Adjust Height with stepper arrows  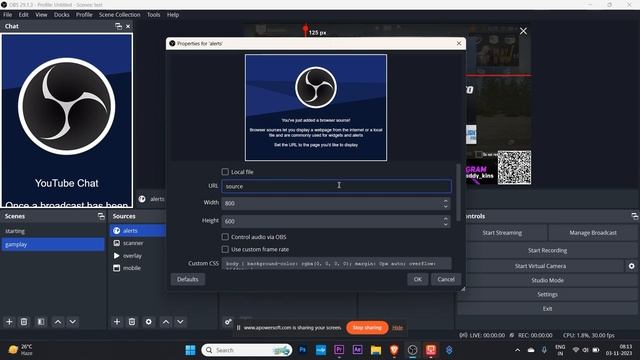point(446,221)
